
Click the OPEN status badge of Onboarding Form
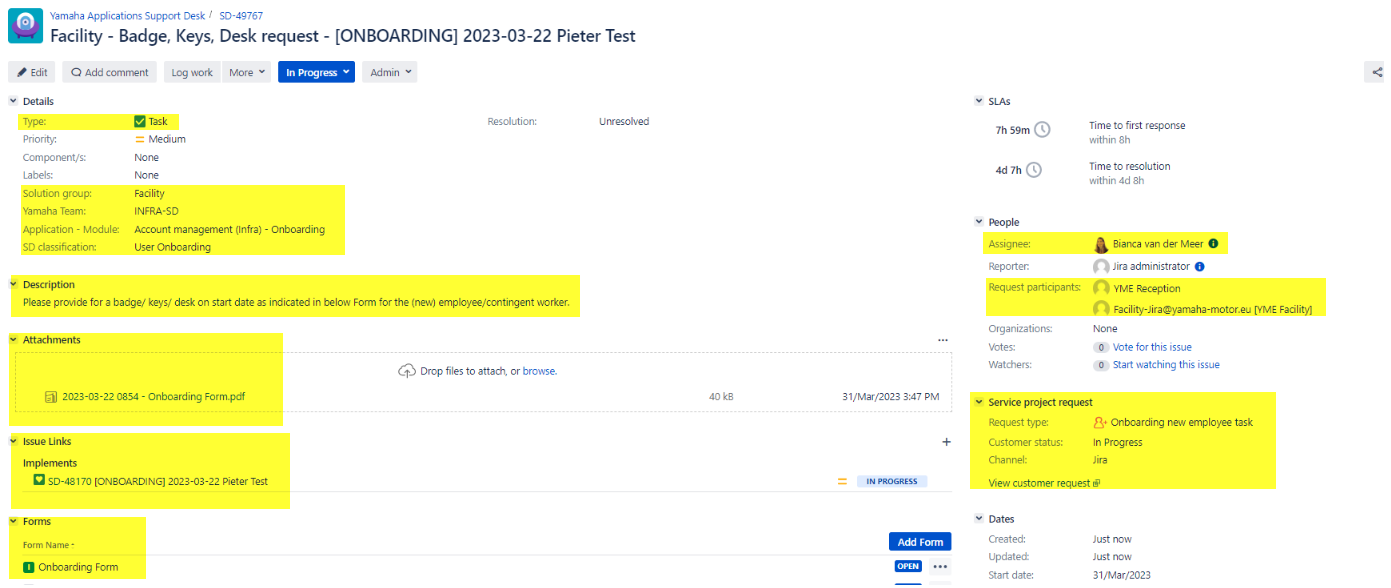pyautogui.click(x=908, y=567)
